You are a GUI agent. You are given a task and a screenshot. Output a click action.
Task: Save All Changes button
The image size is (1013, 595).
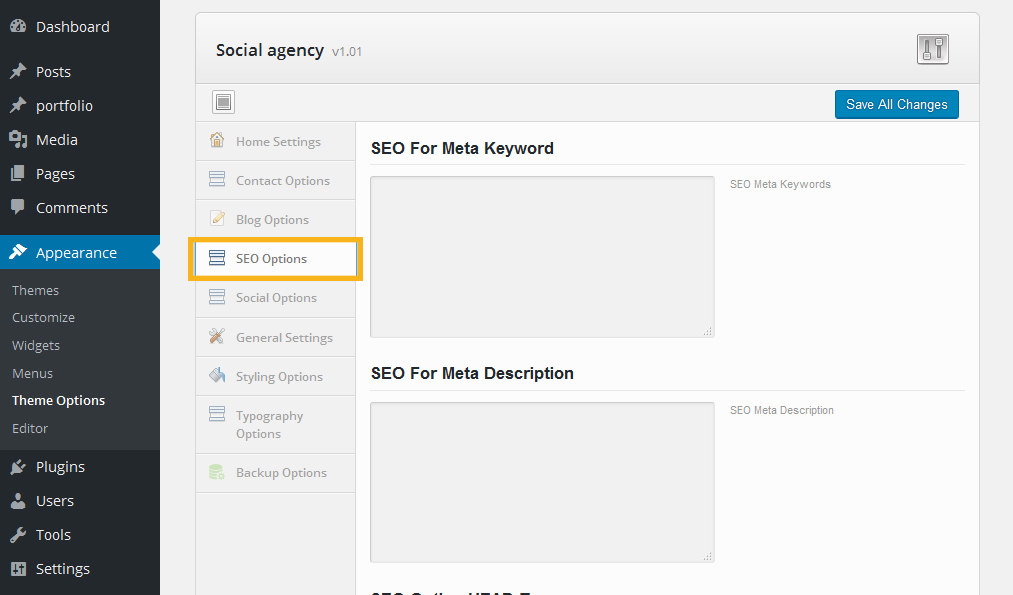click(897, 105)
